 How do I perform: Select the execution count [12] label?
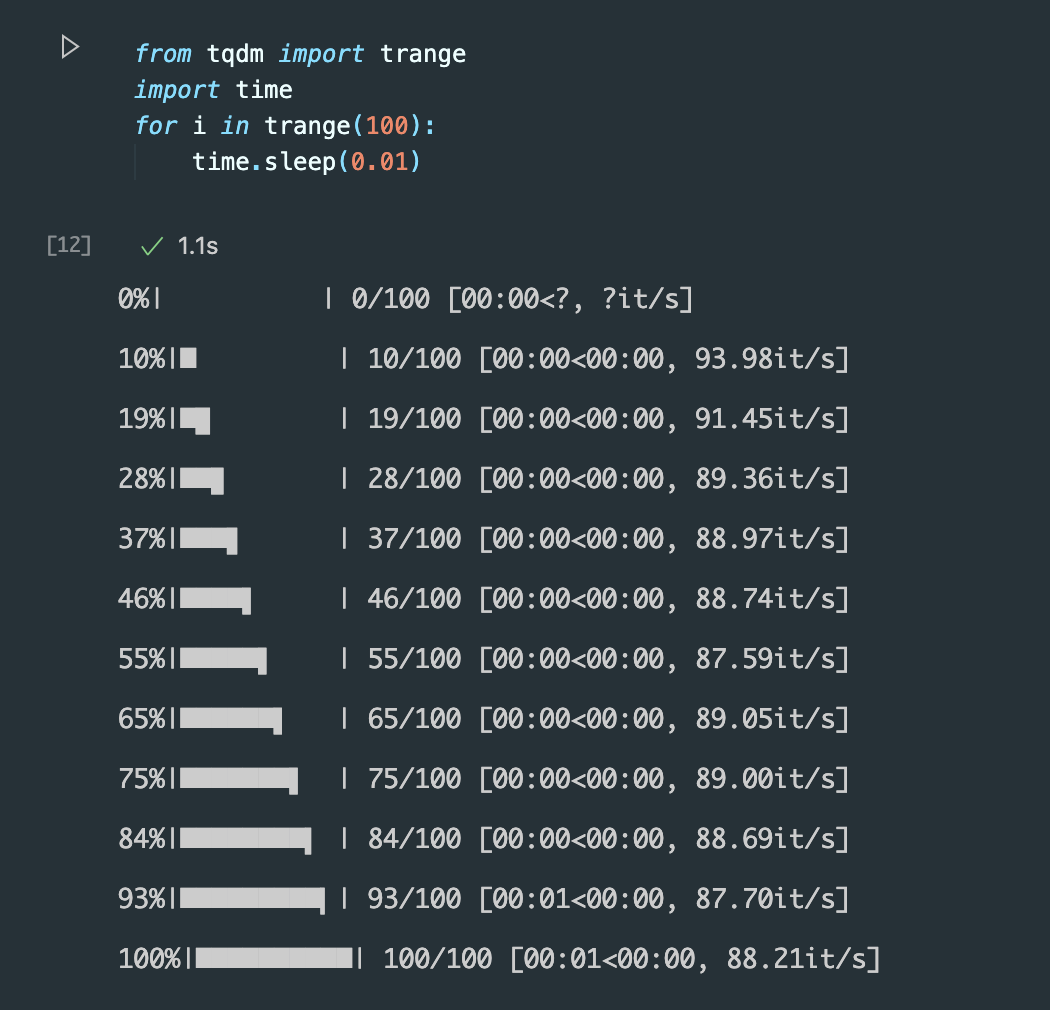[x=69, y=245]
